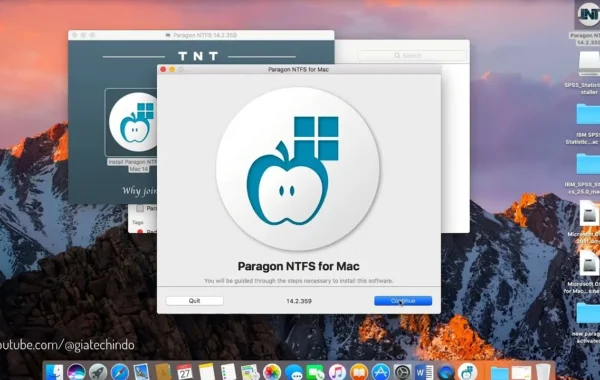Open Trash in the Dock
The width and height of the screenshot is (600, 380).
[543, 372]
